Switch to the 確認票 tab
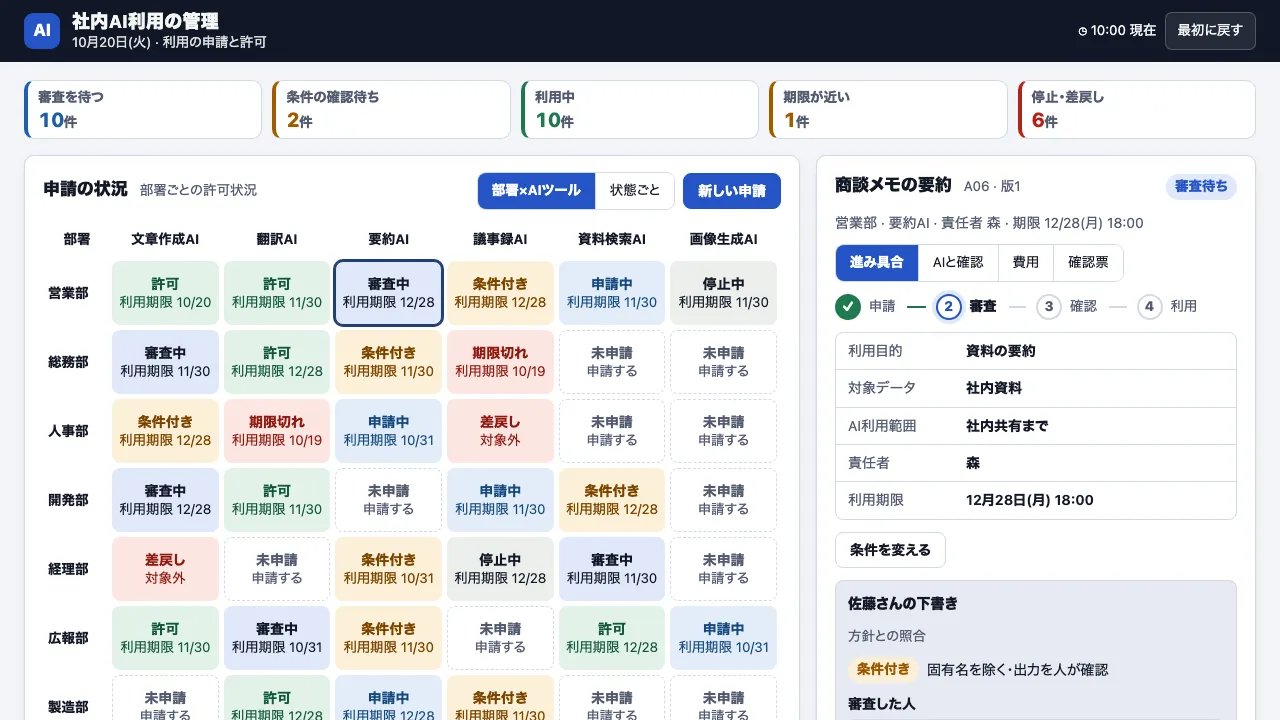1280x720 pixels. 1088,263
